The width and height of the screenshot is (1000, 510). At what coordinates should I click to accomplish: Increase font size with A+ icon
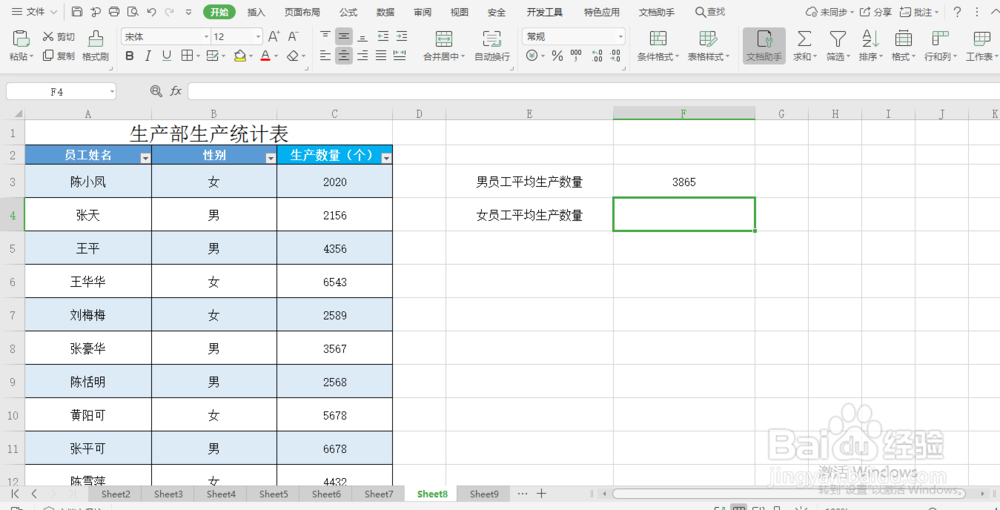point(274,37)
